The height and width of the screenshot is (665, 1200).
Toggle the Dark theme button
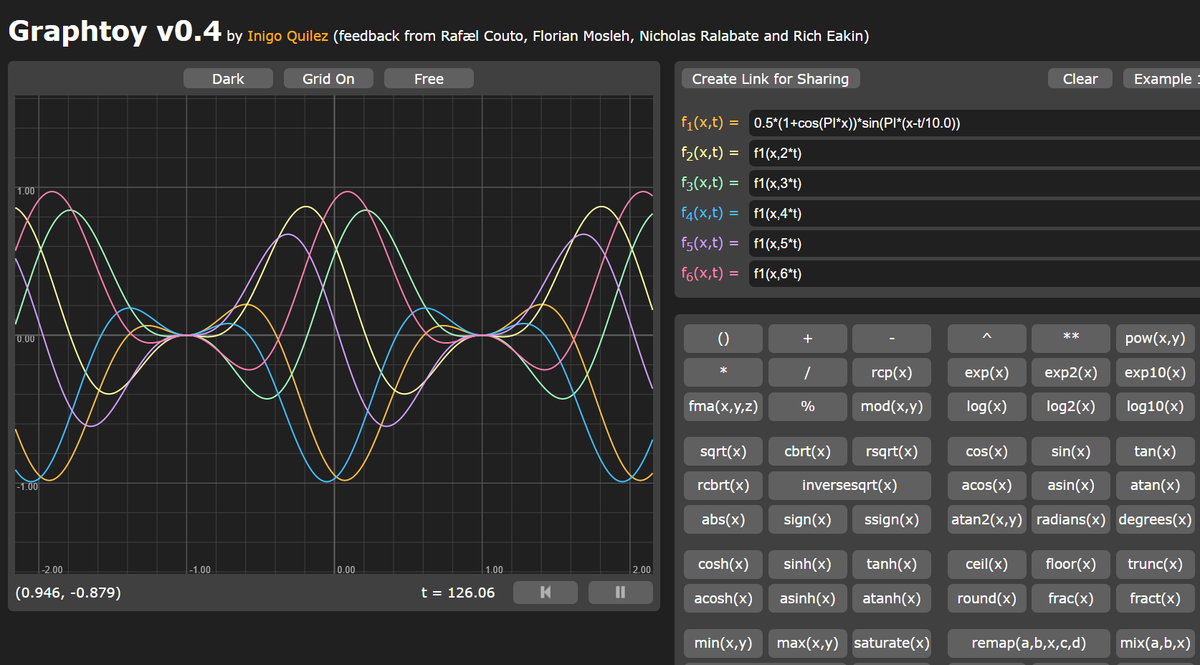(x=228, y=78)
